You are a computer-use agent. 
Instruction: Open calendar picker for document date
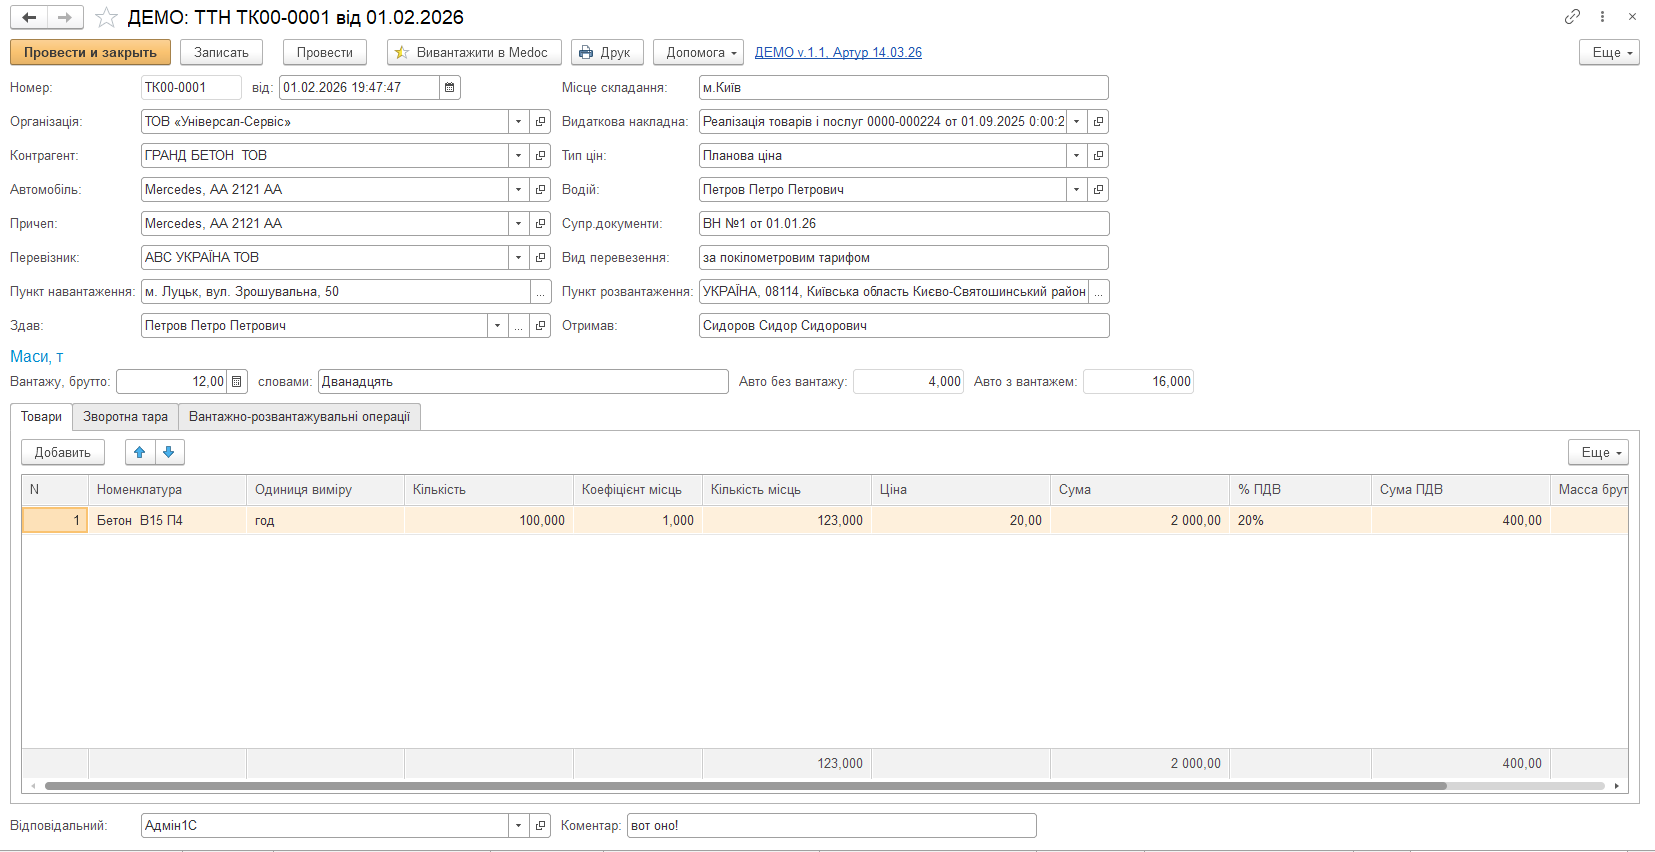[x=450, y=88]
